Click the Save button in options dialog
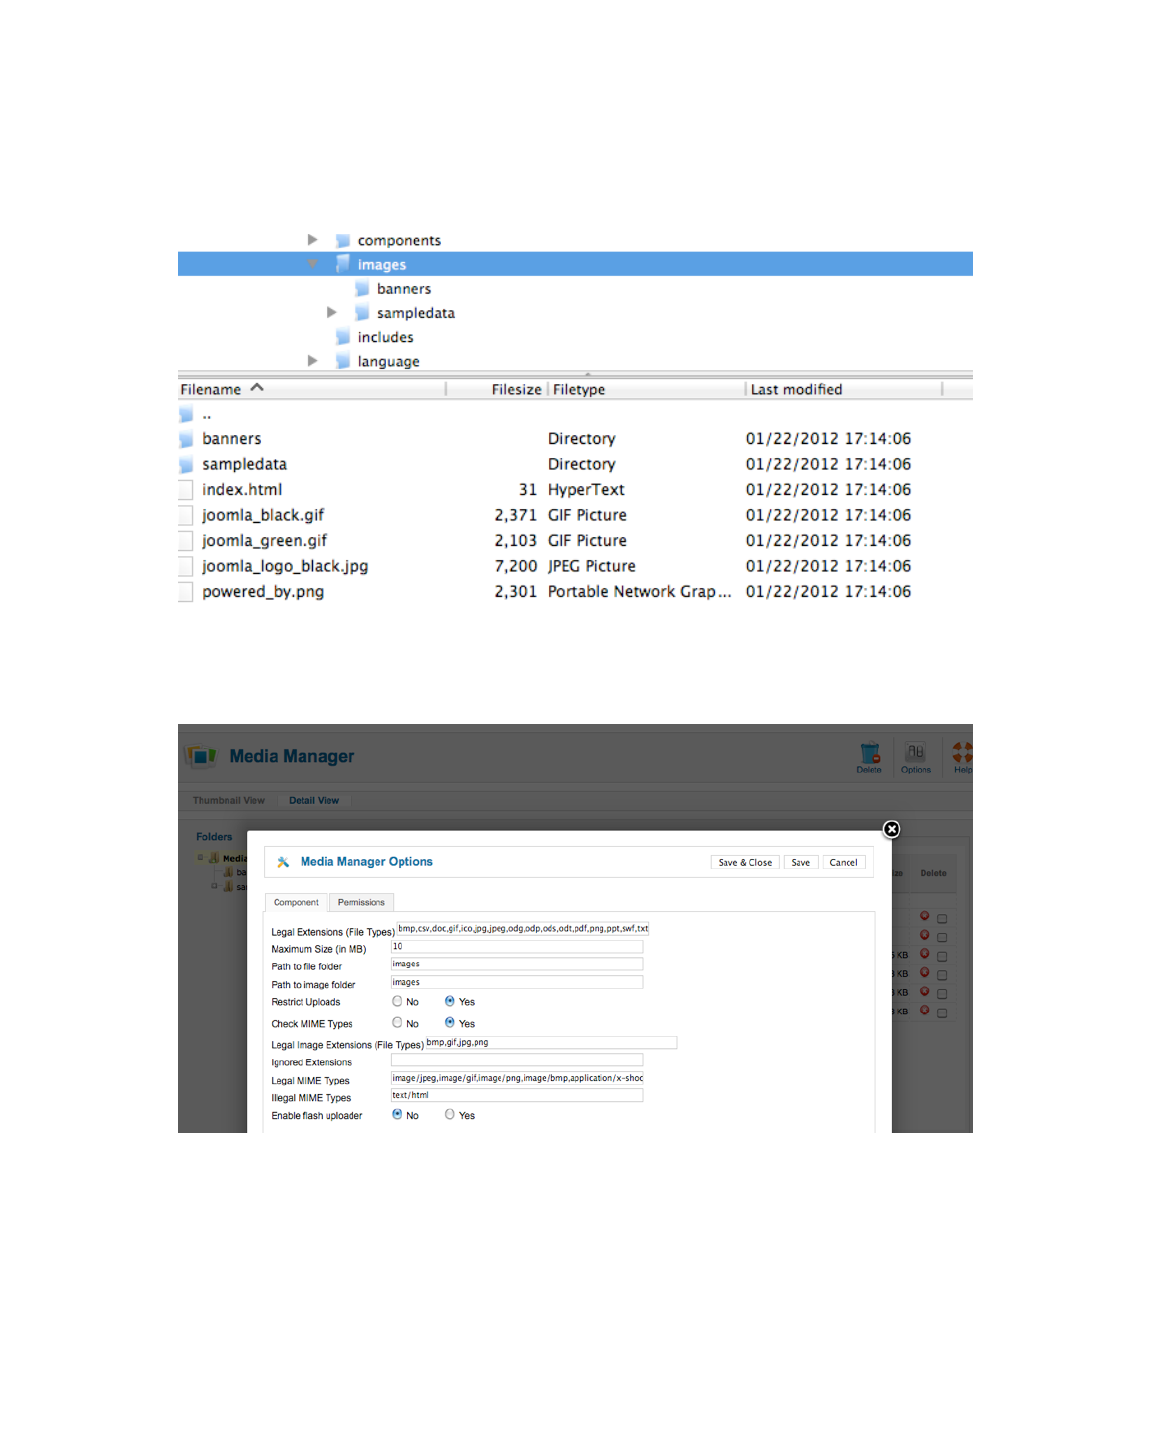Image resolution: width=1152 pixels, height=1440 pixels. point(801,862)
